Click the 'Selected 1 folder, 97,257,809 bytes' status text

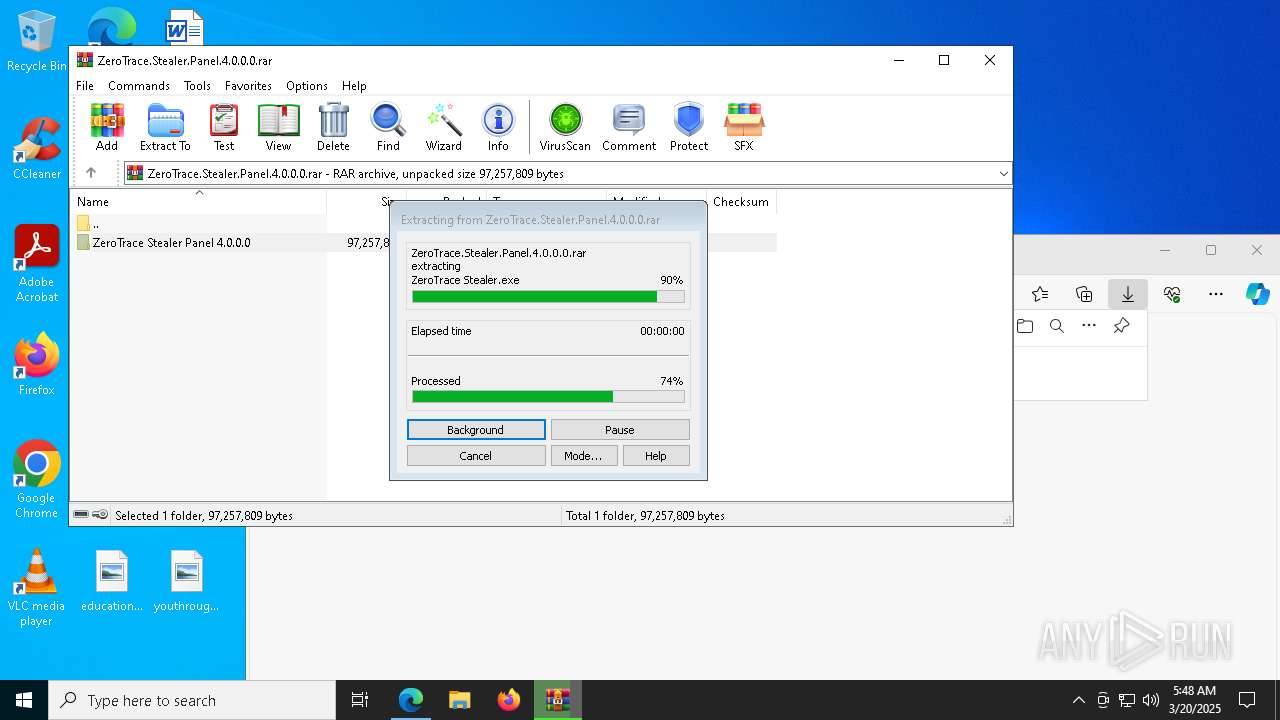click(x=204, y=516)
